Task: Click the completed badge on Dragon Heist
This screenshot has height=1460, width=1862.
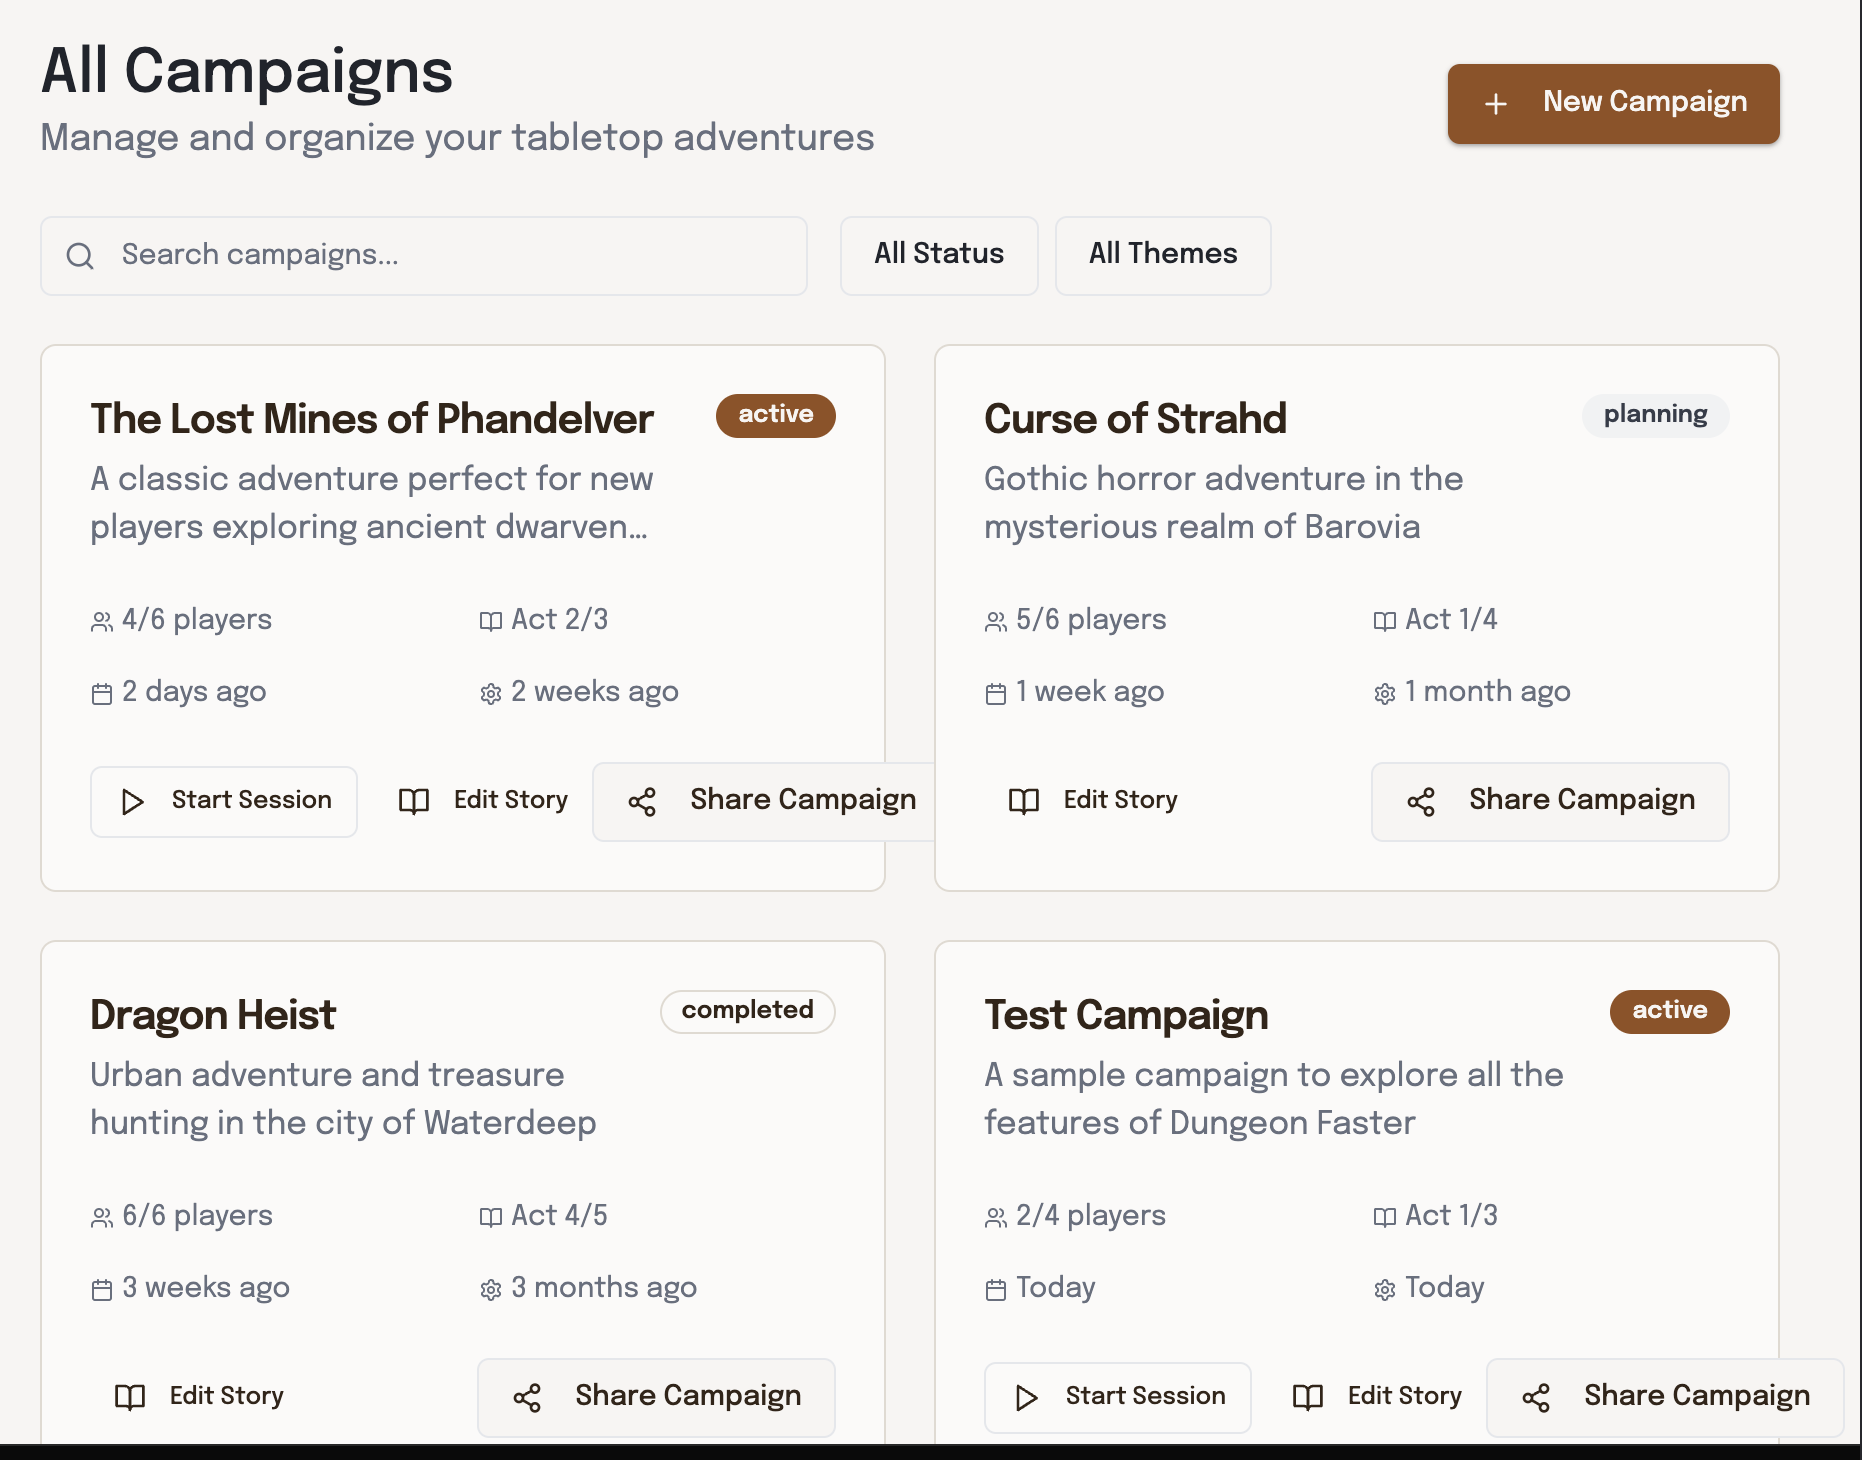Action: click(x=747, y=1011)
